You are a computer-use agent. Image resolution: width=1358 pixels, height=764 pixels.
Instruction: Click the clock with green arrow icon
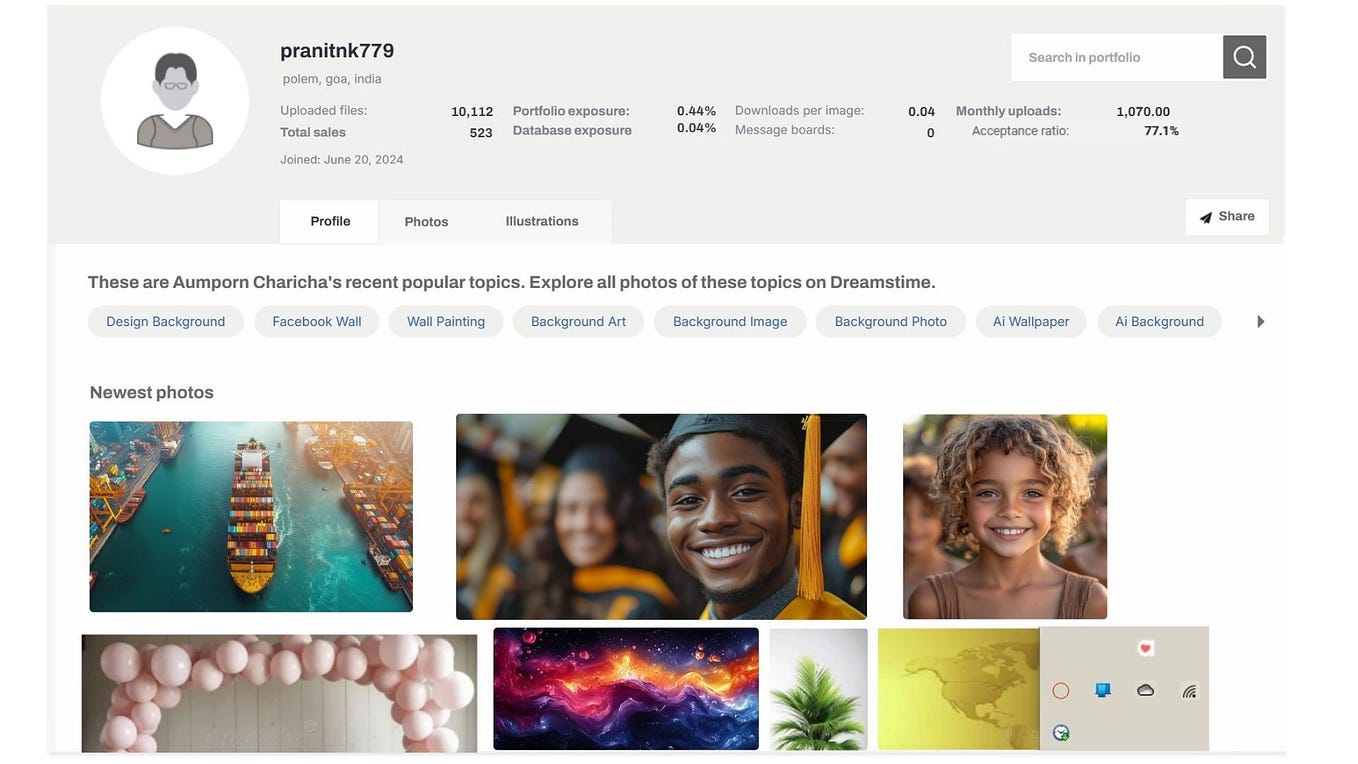click(x=1061, y=733)
